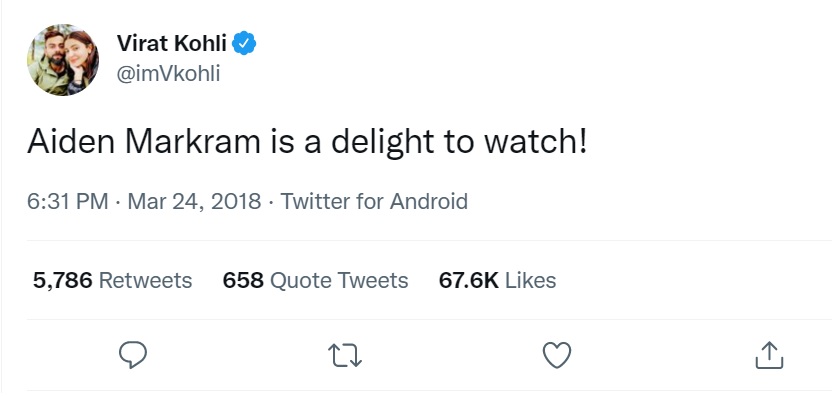832x396 pixels.
Task: Click the blue verified checkmark badge
Action: tap(244, 43)
